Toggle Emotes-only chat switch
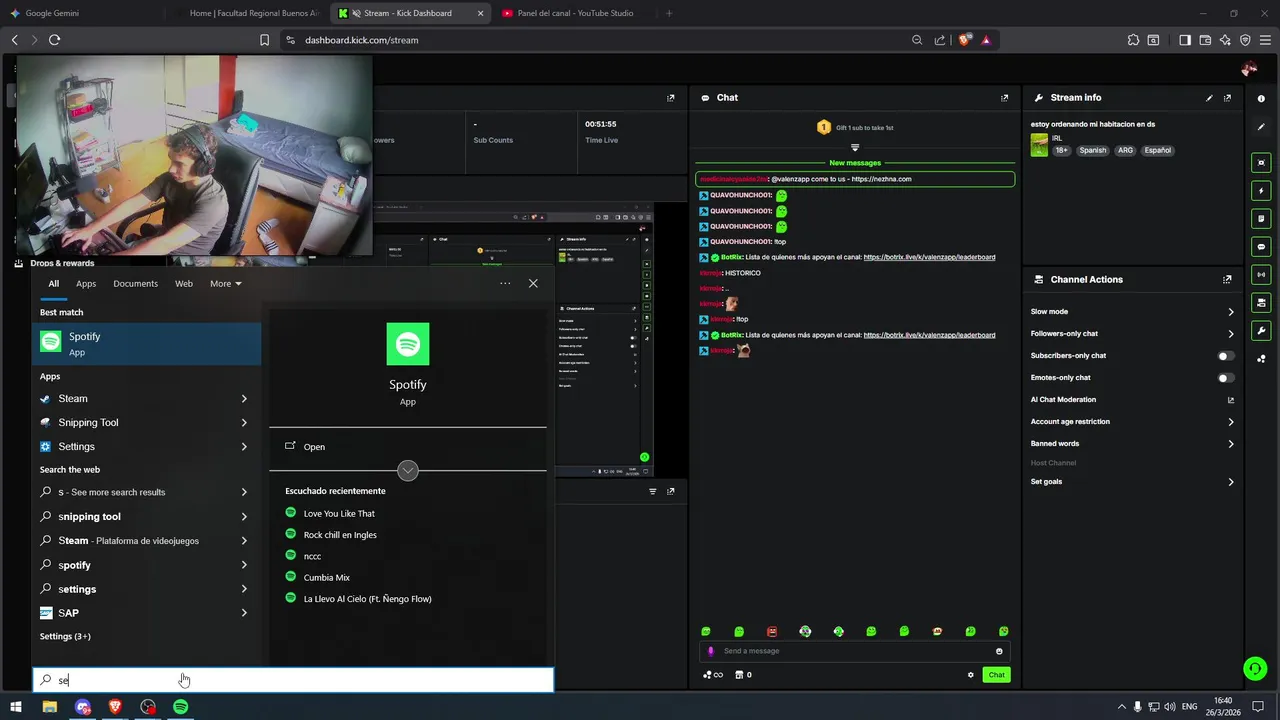This screenshot has width=1280, height=720. click(x=1225, y=378)
